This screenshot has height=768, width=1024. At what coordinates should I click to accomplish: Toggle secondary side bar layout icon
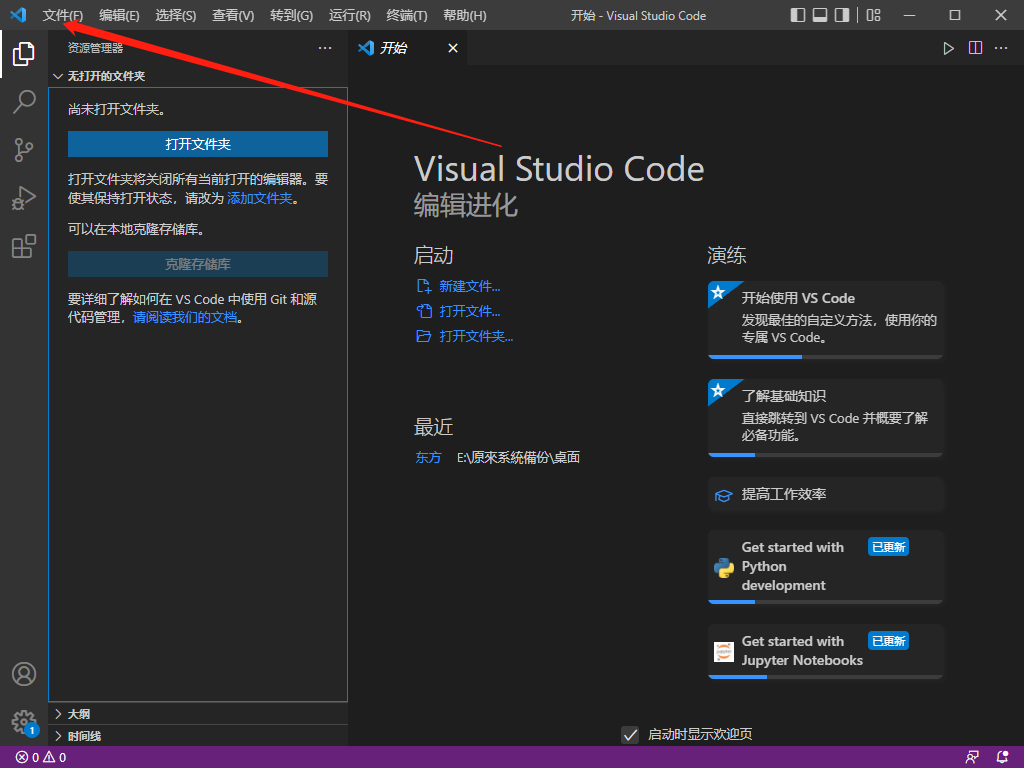[x=842, y=15]
